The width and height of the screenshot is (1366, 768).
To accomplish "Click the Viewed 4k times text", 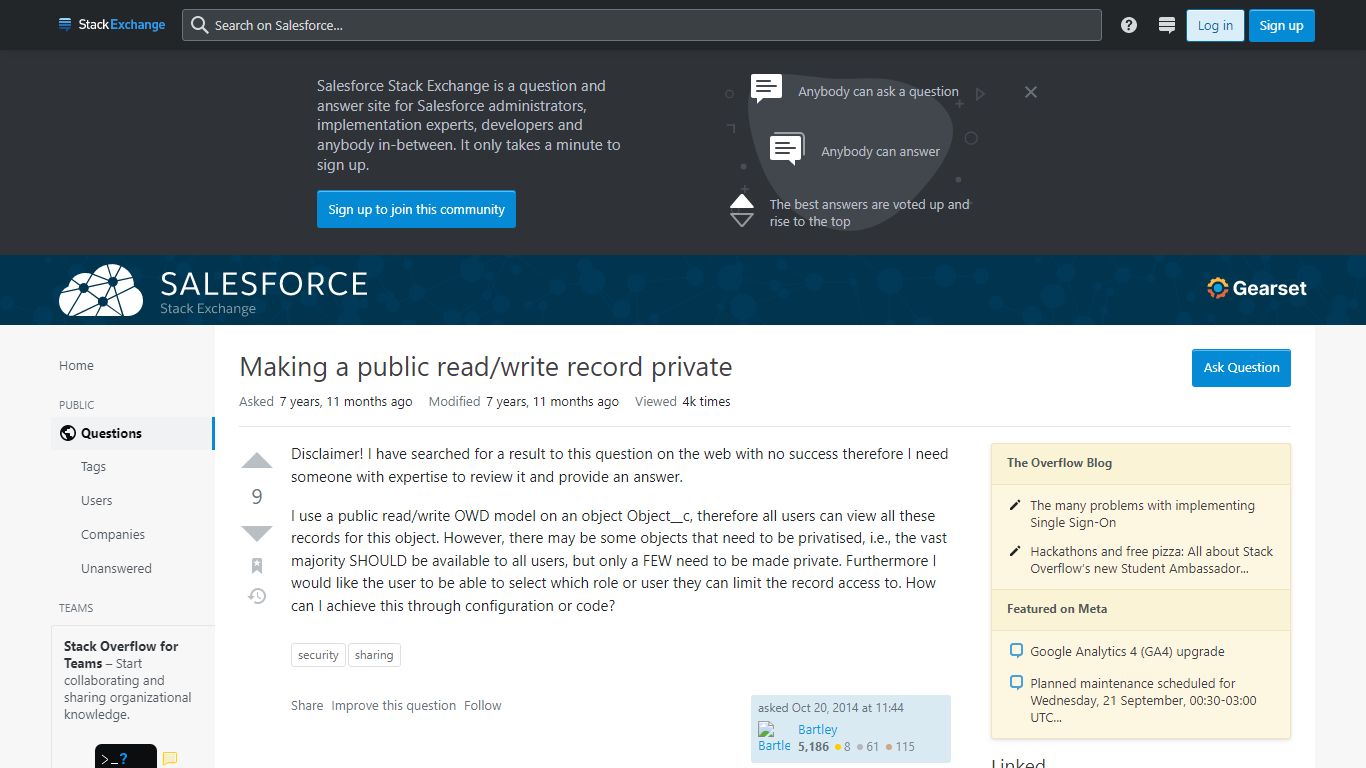I will tap(683, 401).
